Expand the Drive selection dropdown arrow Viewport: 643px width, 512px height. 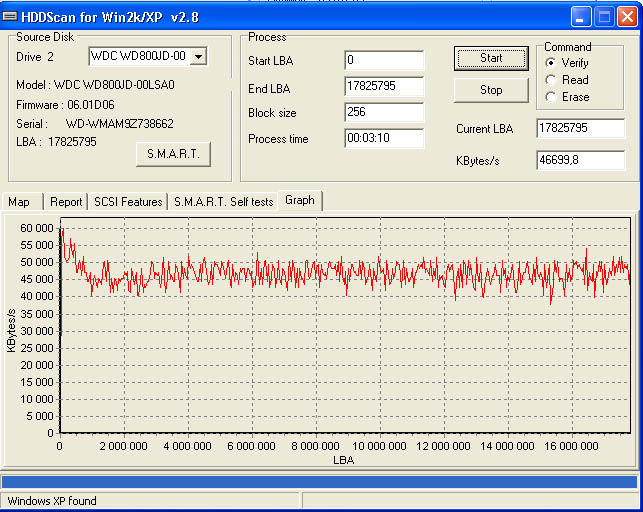tap(198, 57)
